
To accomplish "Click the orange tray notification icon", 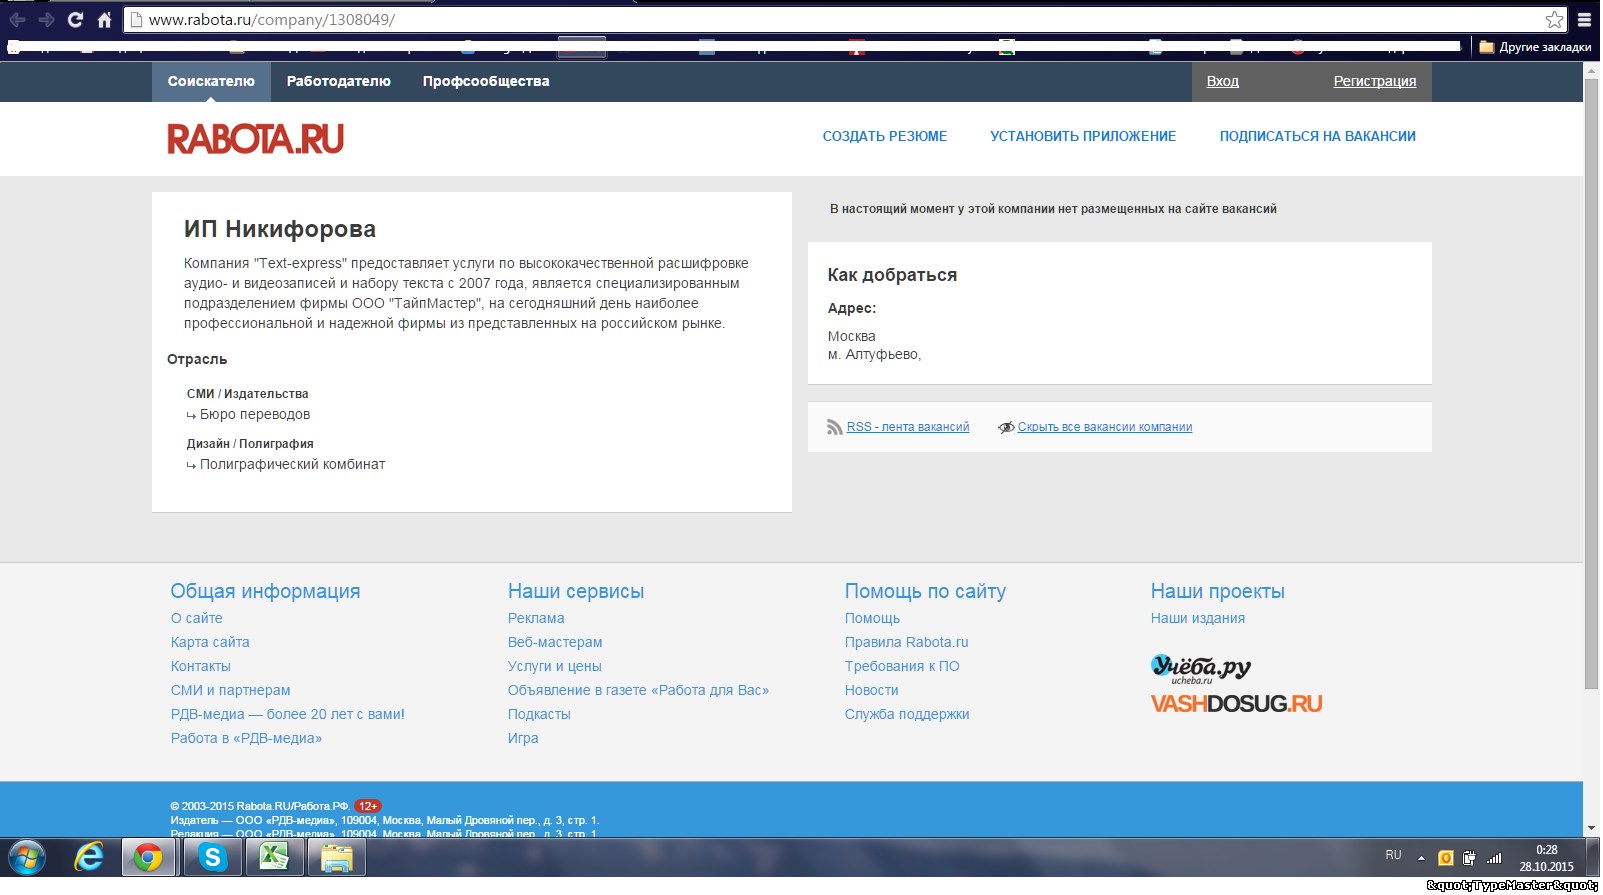I will (x=1445, y=858).
